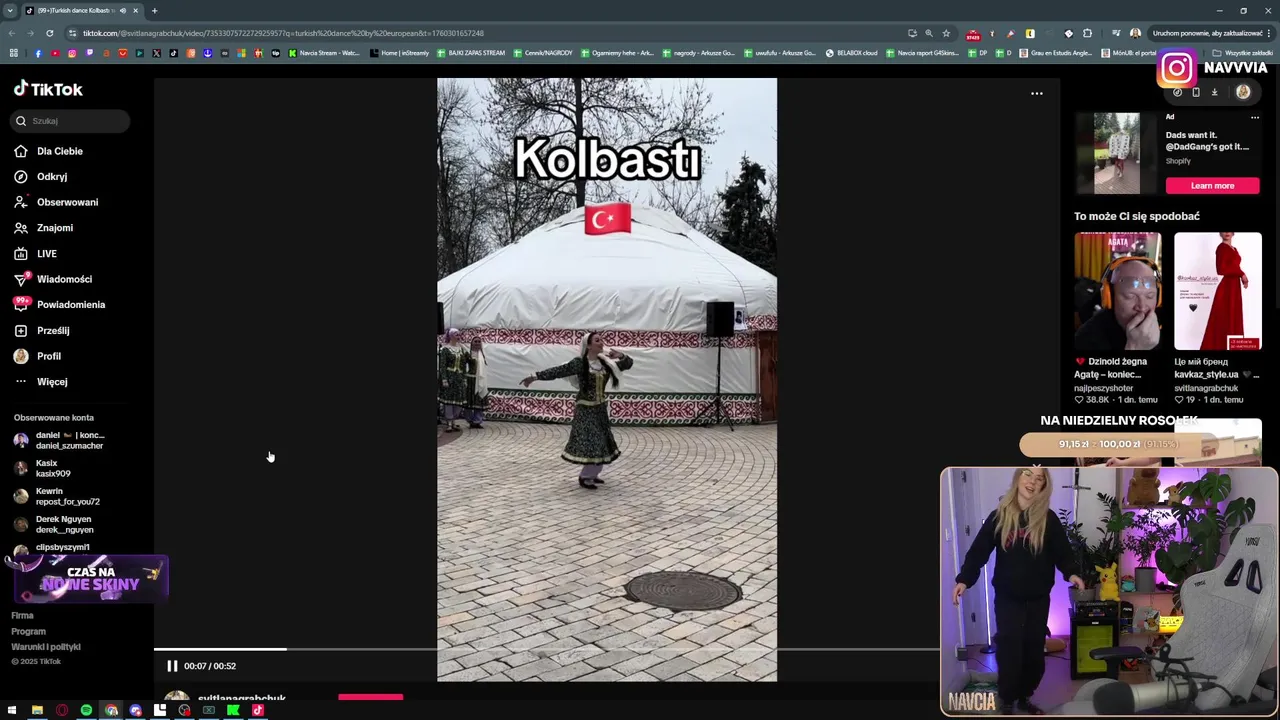Open Profil in the sidebar
Image resolution: width=1280 pixels, height=720 pixels.
[x=37, y=356]
